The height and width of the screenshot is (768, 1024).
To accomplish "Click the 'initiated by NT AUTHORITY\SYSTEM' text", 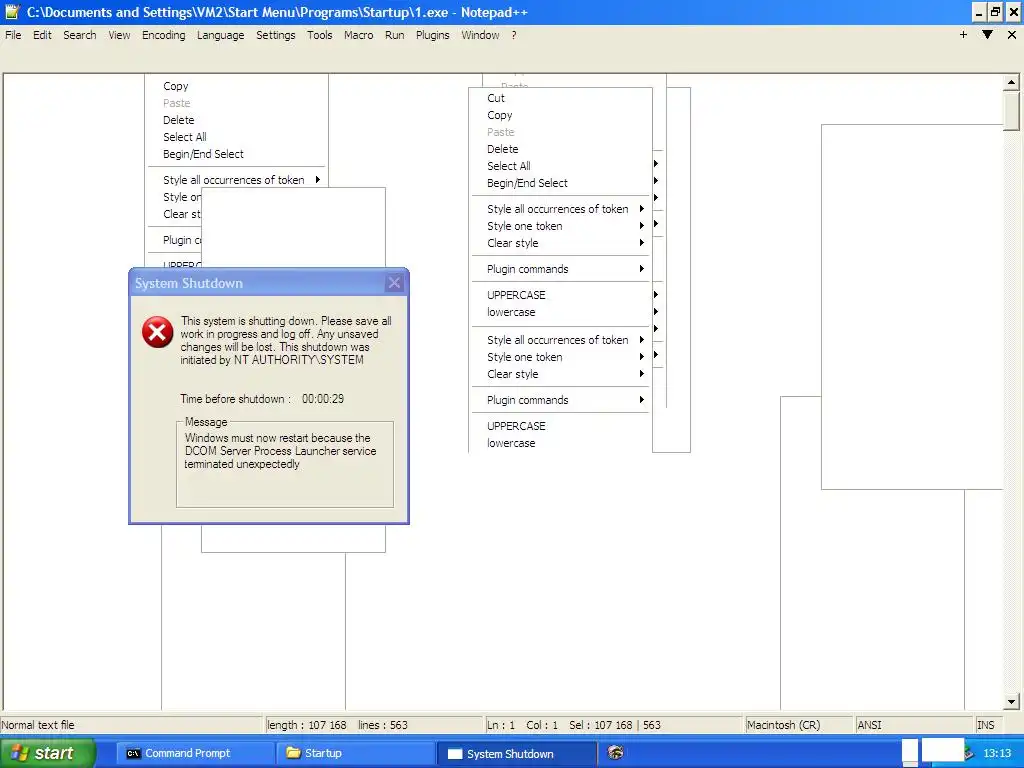I will click(x=272, y=360).
